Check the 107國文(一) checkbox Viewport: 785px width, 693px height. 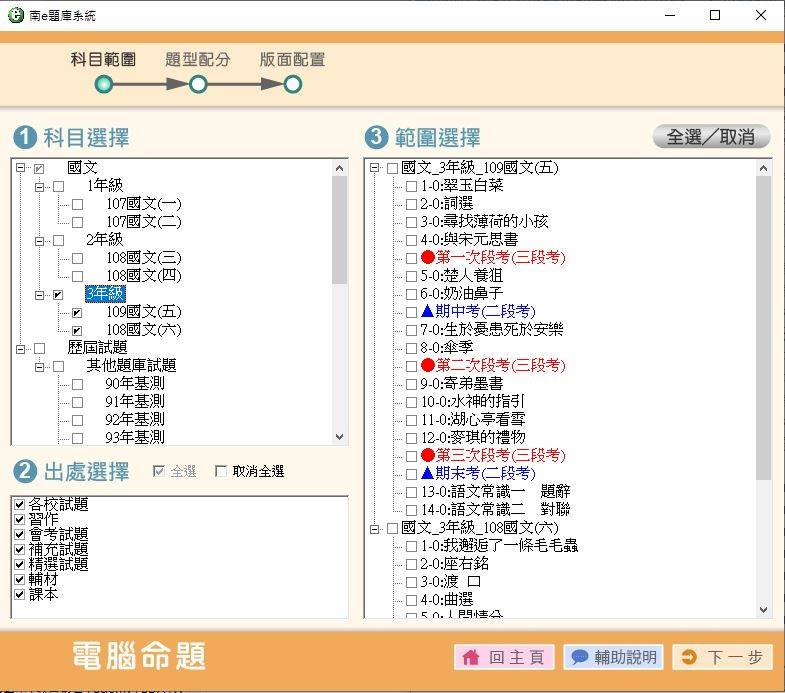tap(77, 204)
